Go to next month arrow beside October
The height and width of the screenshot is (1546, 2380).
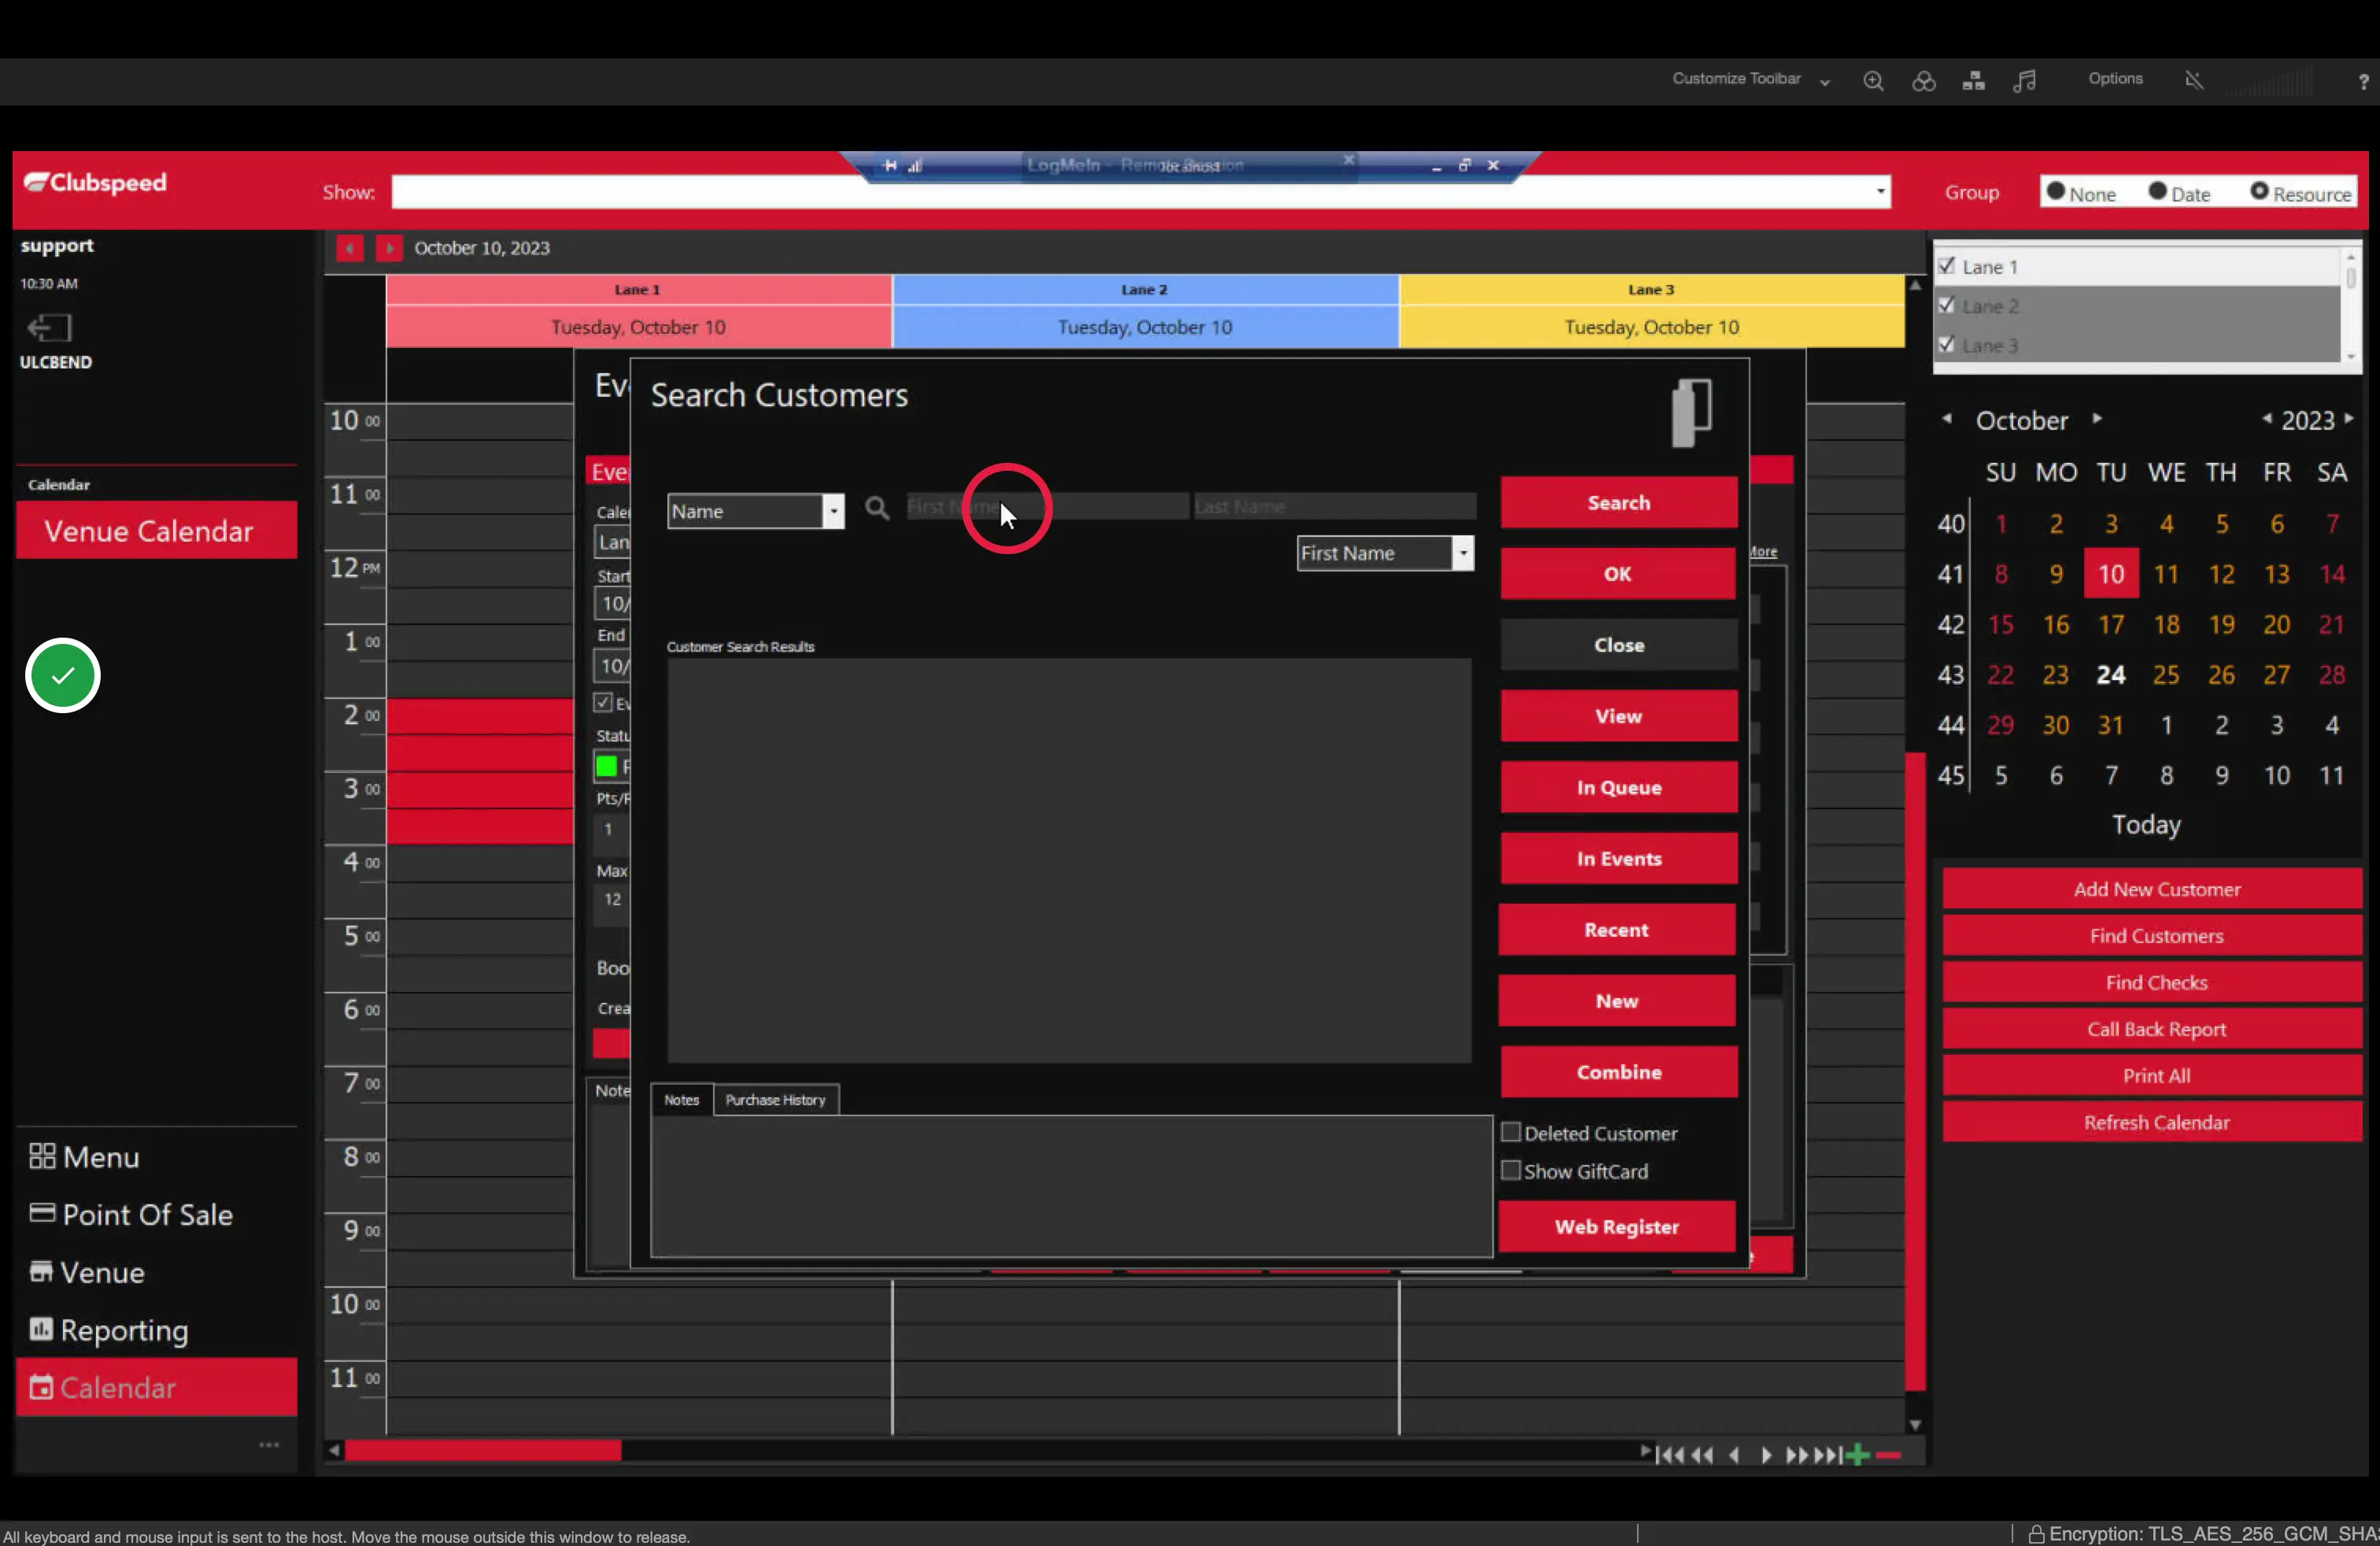click(2097, 419)
